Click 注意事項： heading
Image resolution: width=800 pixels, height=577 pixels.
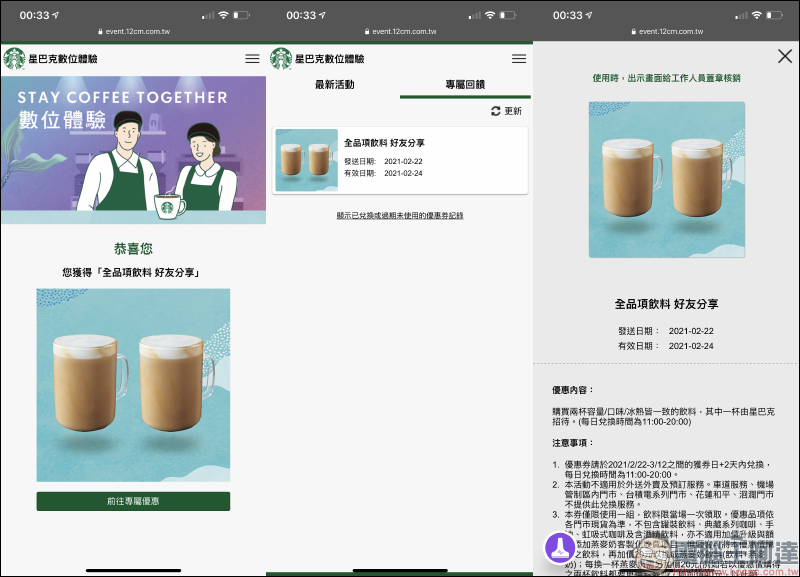click(x=573, y=443)
